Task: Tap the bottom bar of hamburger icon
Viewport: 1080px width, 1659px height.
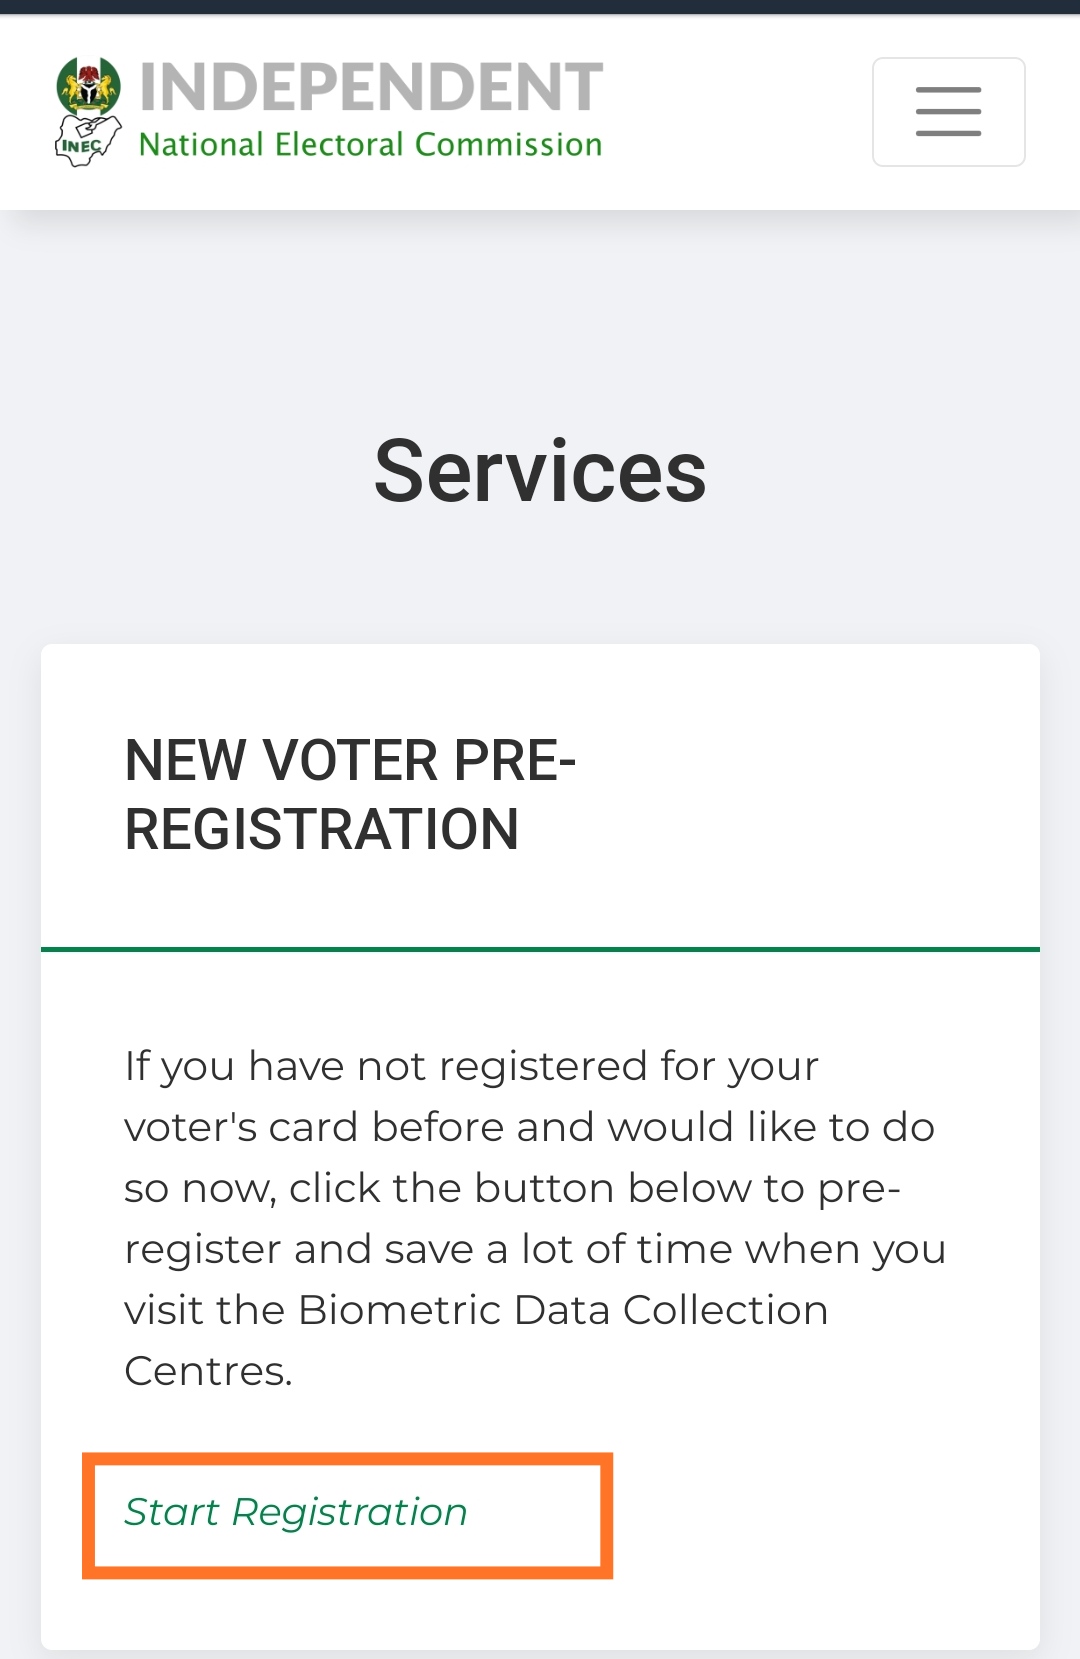Action: (x=948, y=133)
